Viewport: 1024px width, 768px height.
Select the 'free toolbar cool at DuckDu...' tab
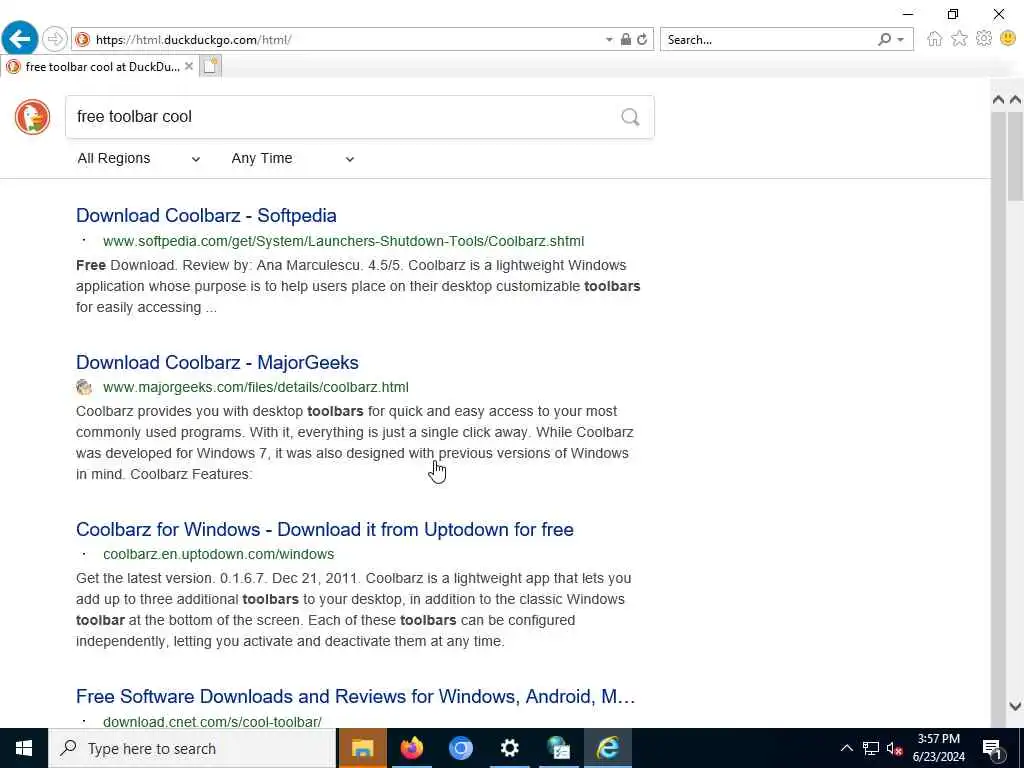click(x=100, y=67)
